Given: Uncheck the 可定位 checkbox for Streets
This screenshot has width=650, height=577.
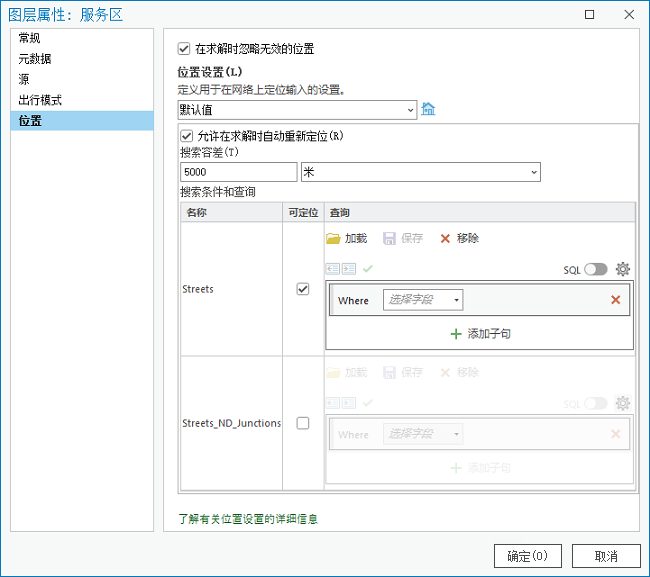Looking at the screenshot, I should (x=303, y=289).
